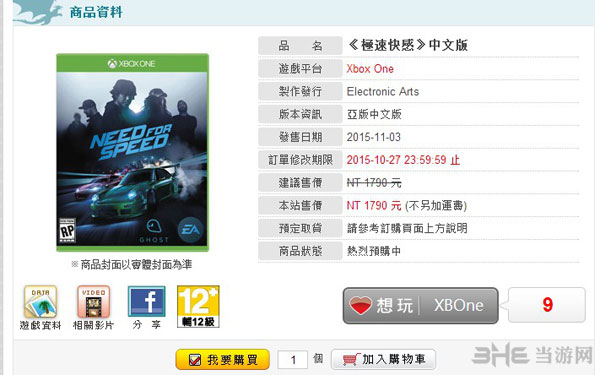
Task: Add item with 加入購物車 button
Action: tap(383, 359)
